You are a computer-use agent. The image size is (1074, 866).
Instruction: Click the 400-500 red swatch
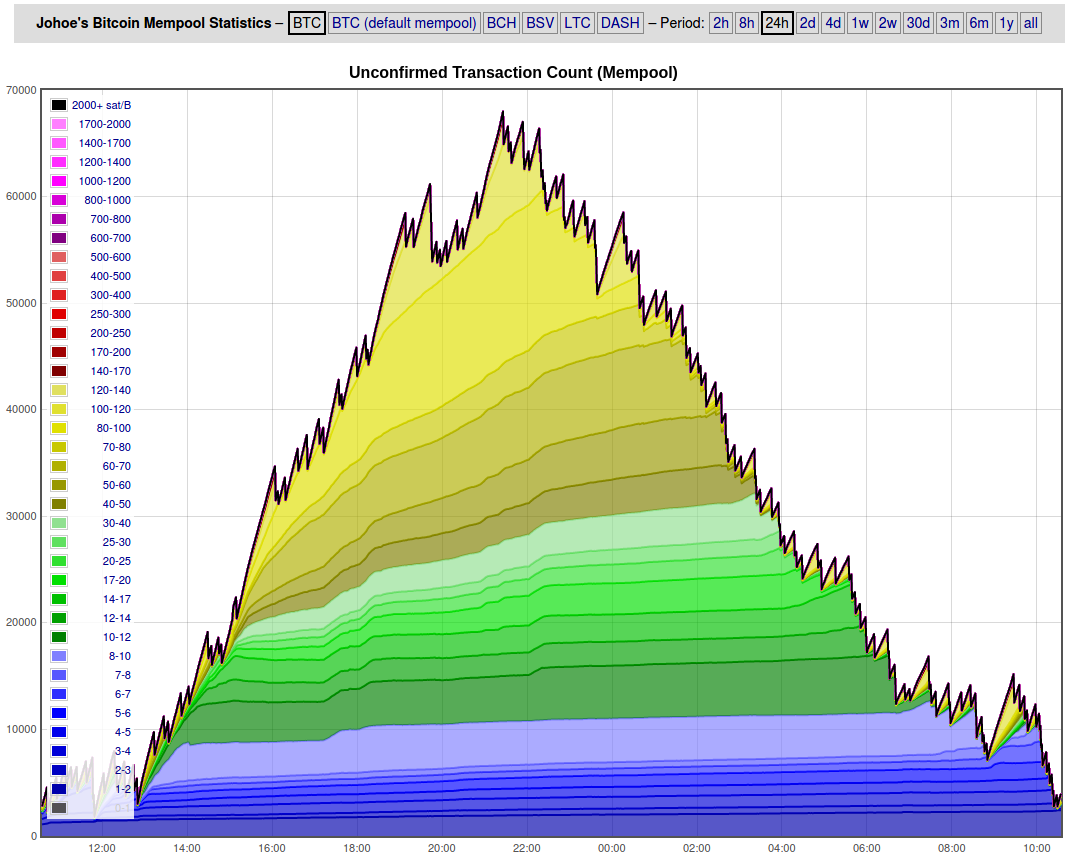pyautogui.click(x=59, y=276)
